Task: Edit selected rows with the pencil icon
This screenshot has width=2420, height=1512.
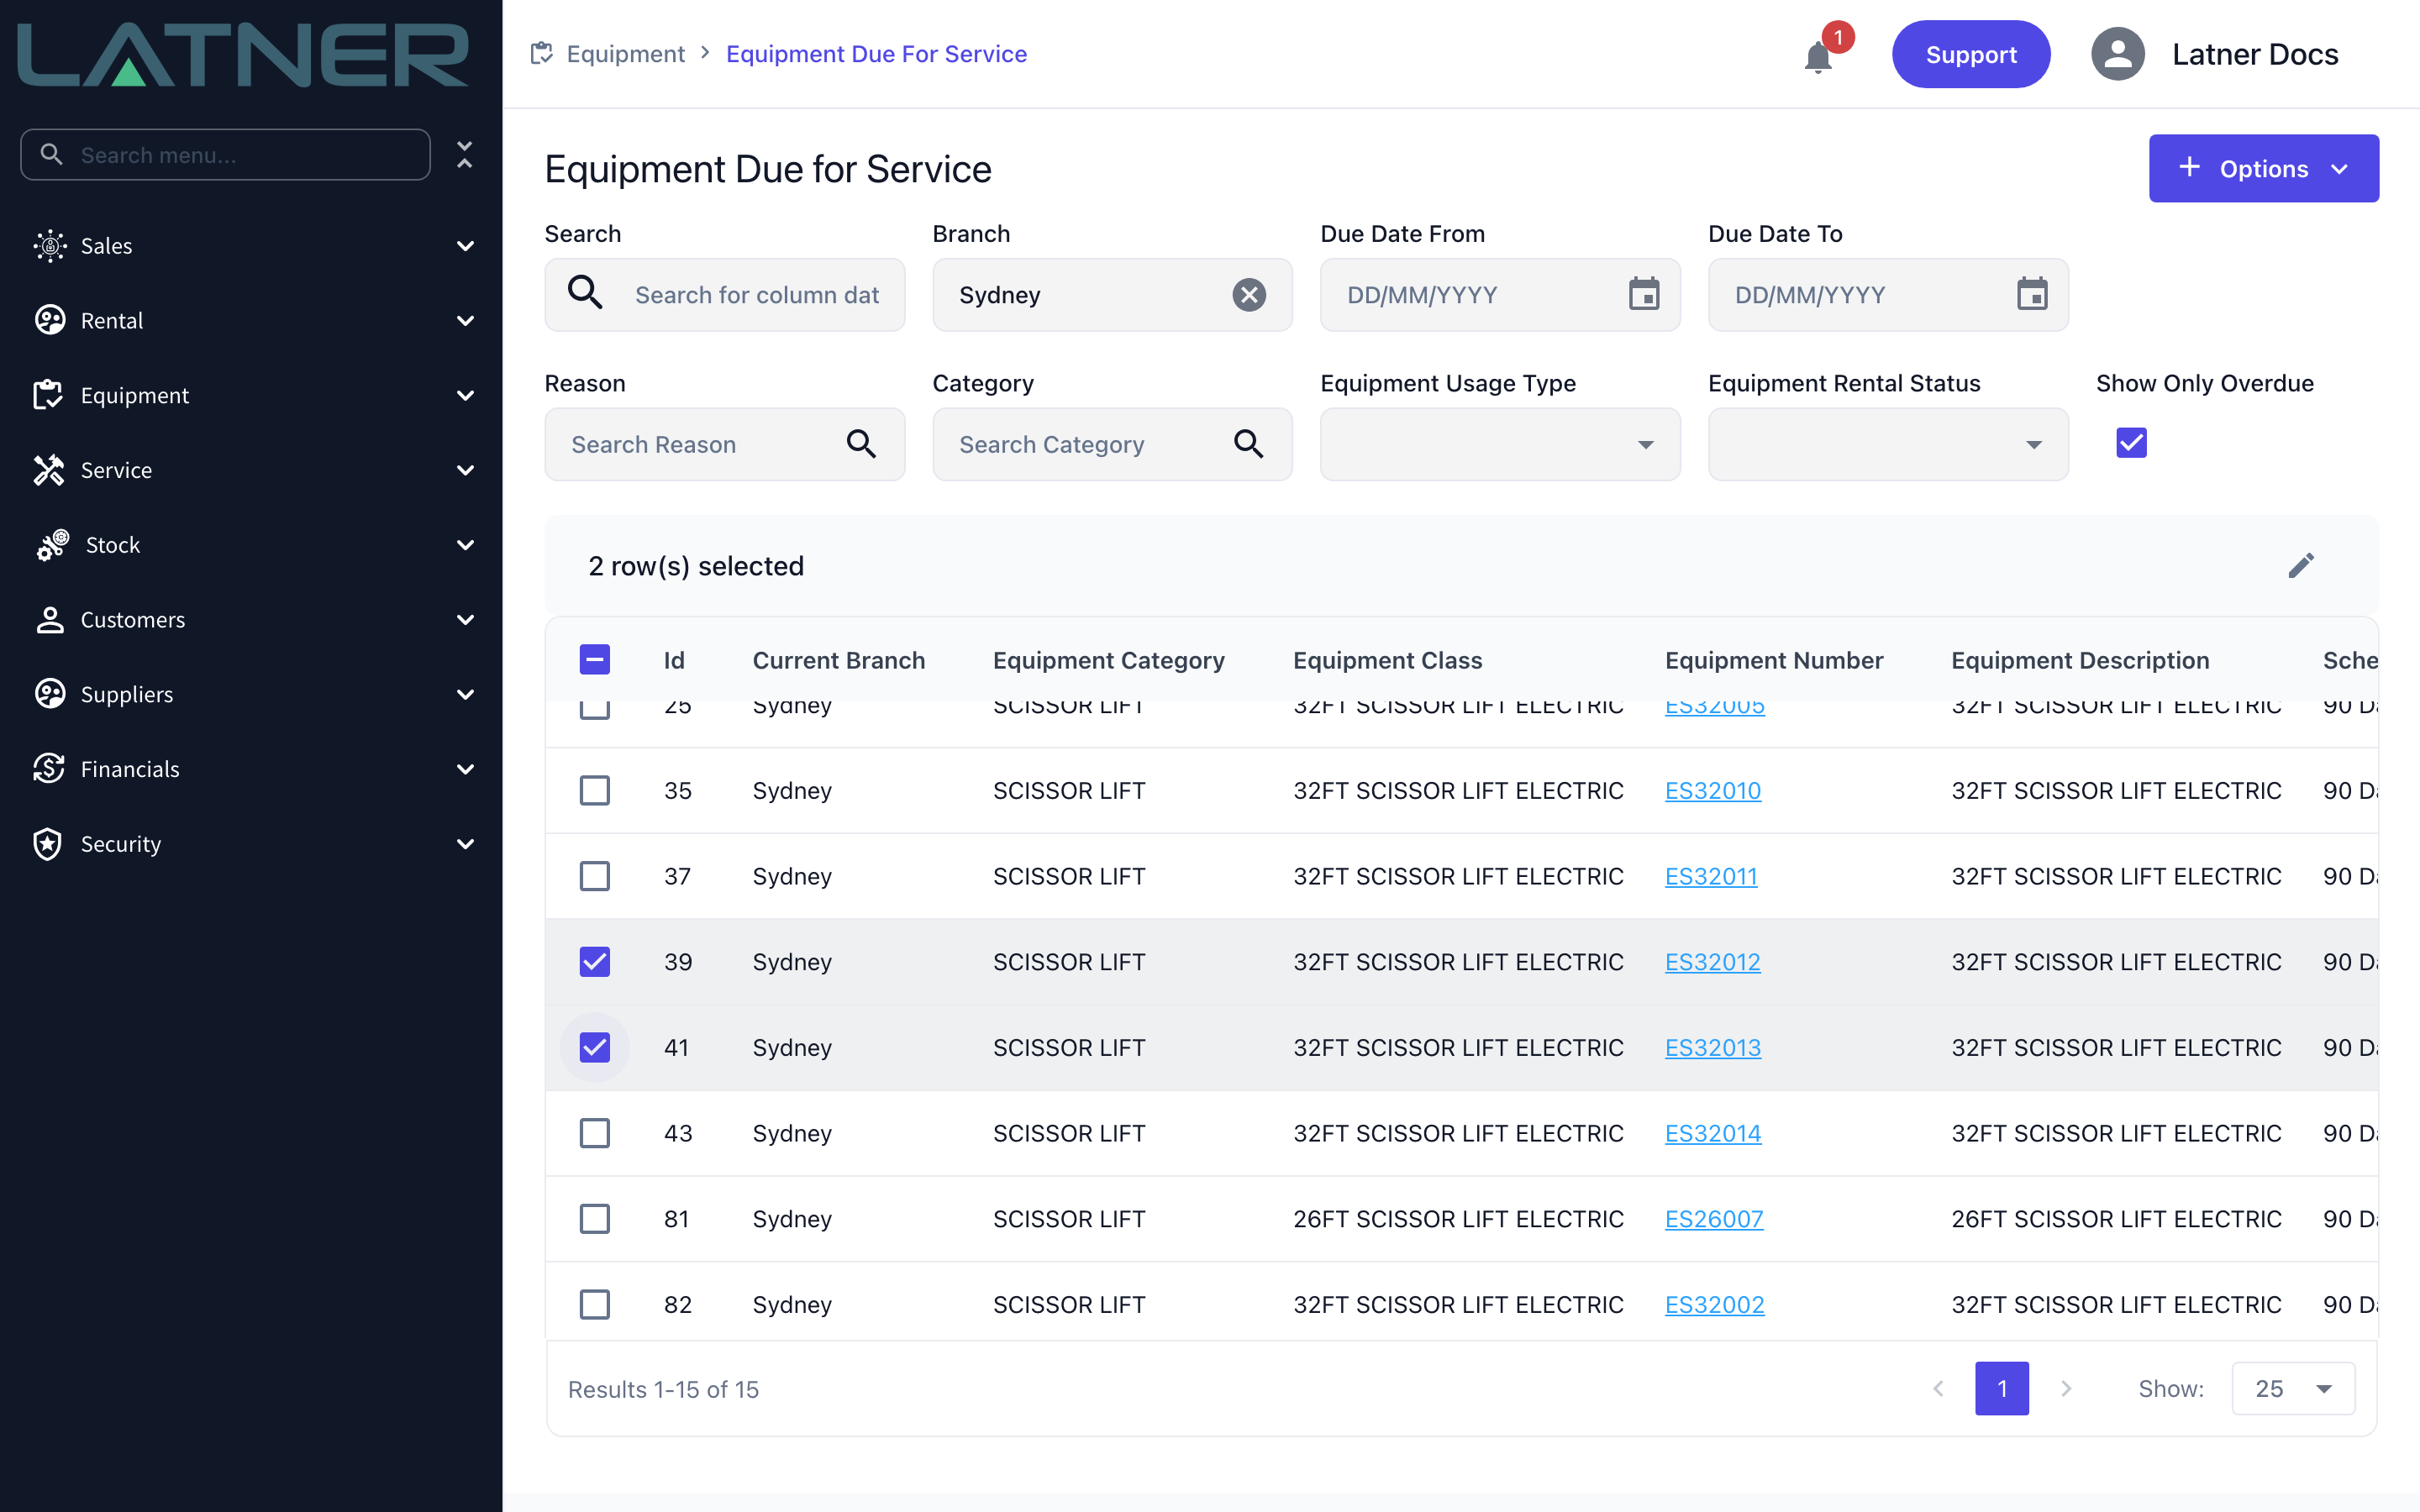Action: [x=2301, y=566]
